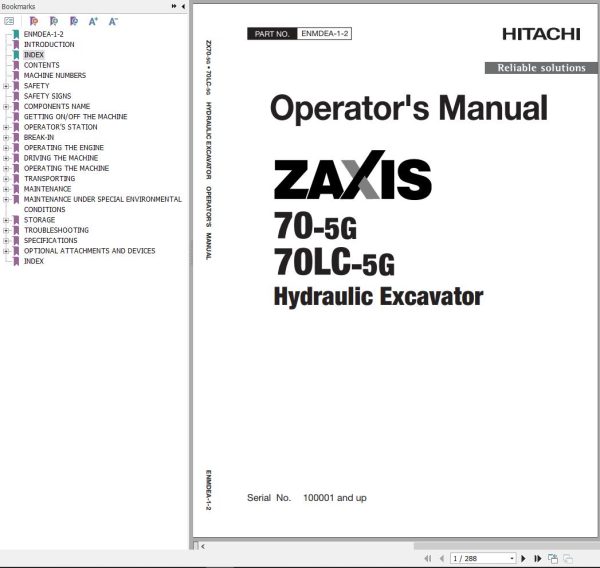
Task: Expand the COMPONENTS NAME bookmark
Action: (6, 107)
